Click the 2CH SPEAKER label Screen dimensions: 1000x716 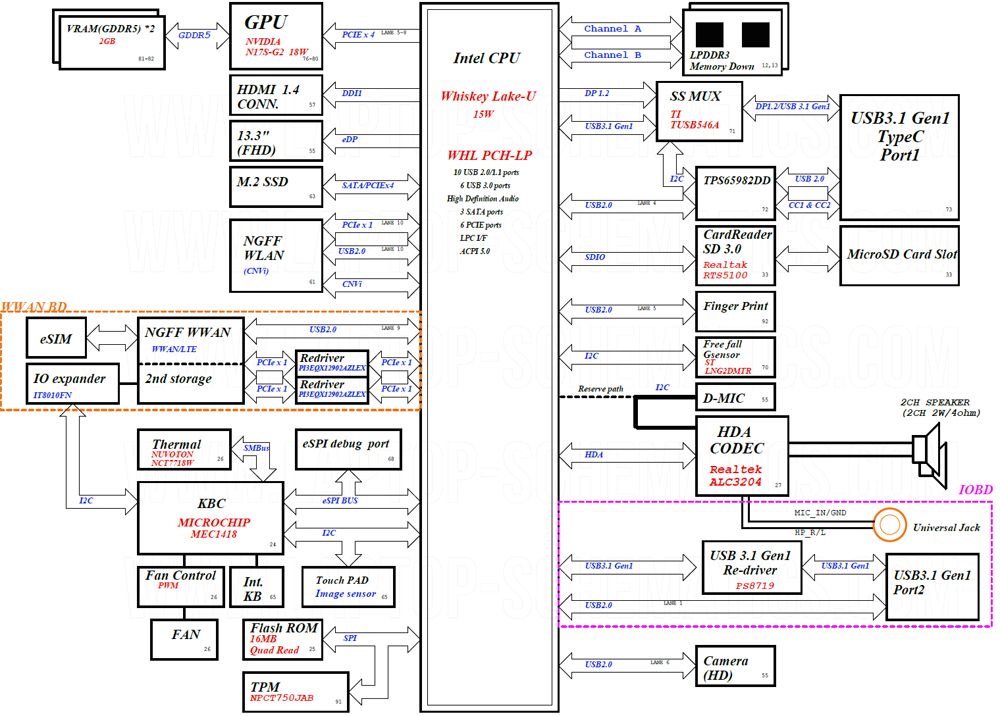click(939, 407)
